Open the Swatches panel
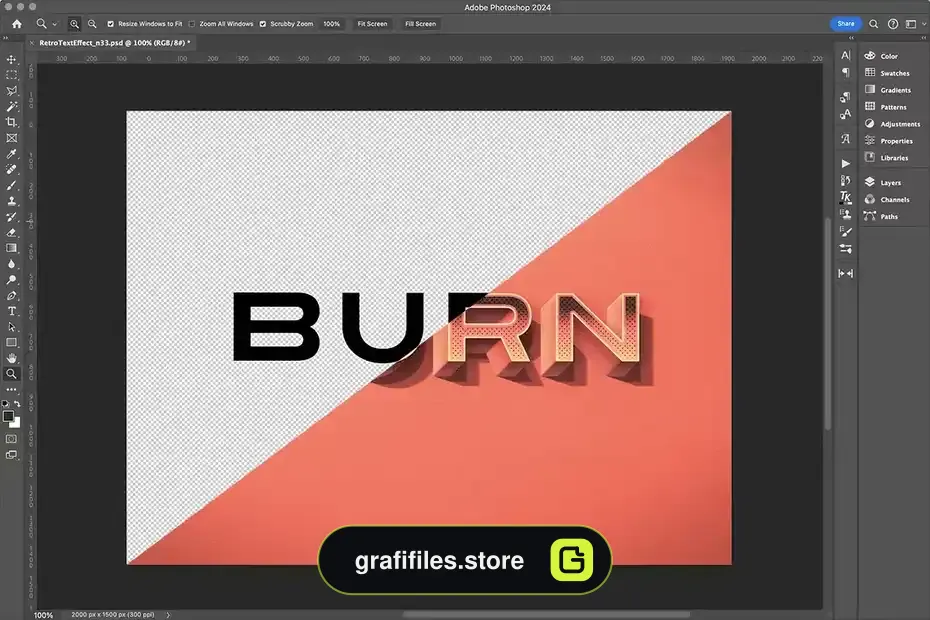930x620 pixels. coord(893,73)
